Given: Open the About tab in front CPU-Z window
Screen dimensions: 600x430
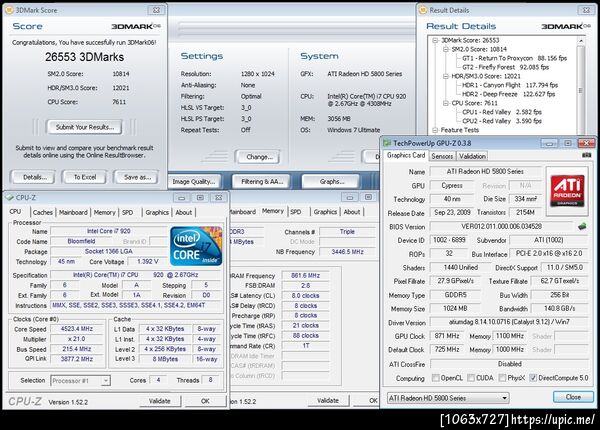Looking at the screenshot, I should click(x=184, y=212).
